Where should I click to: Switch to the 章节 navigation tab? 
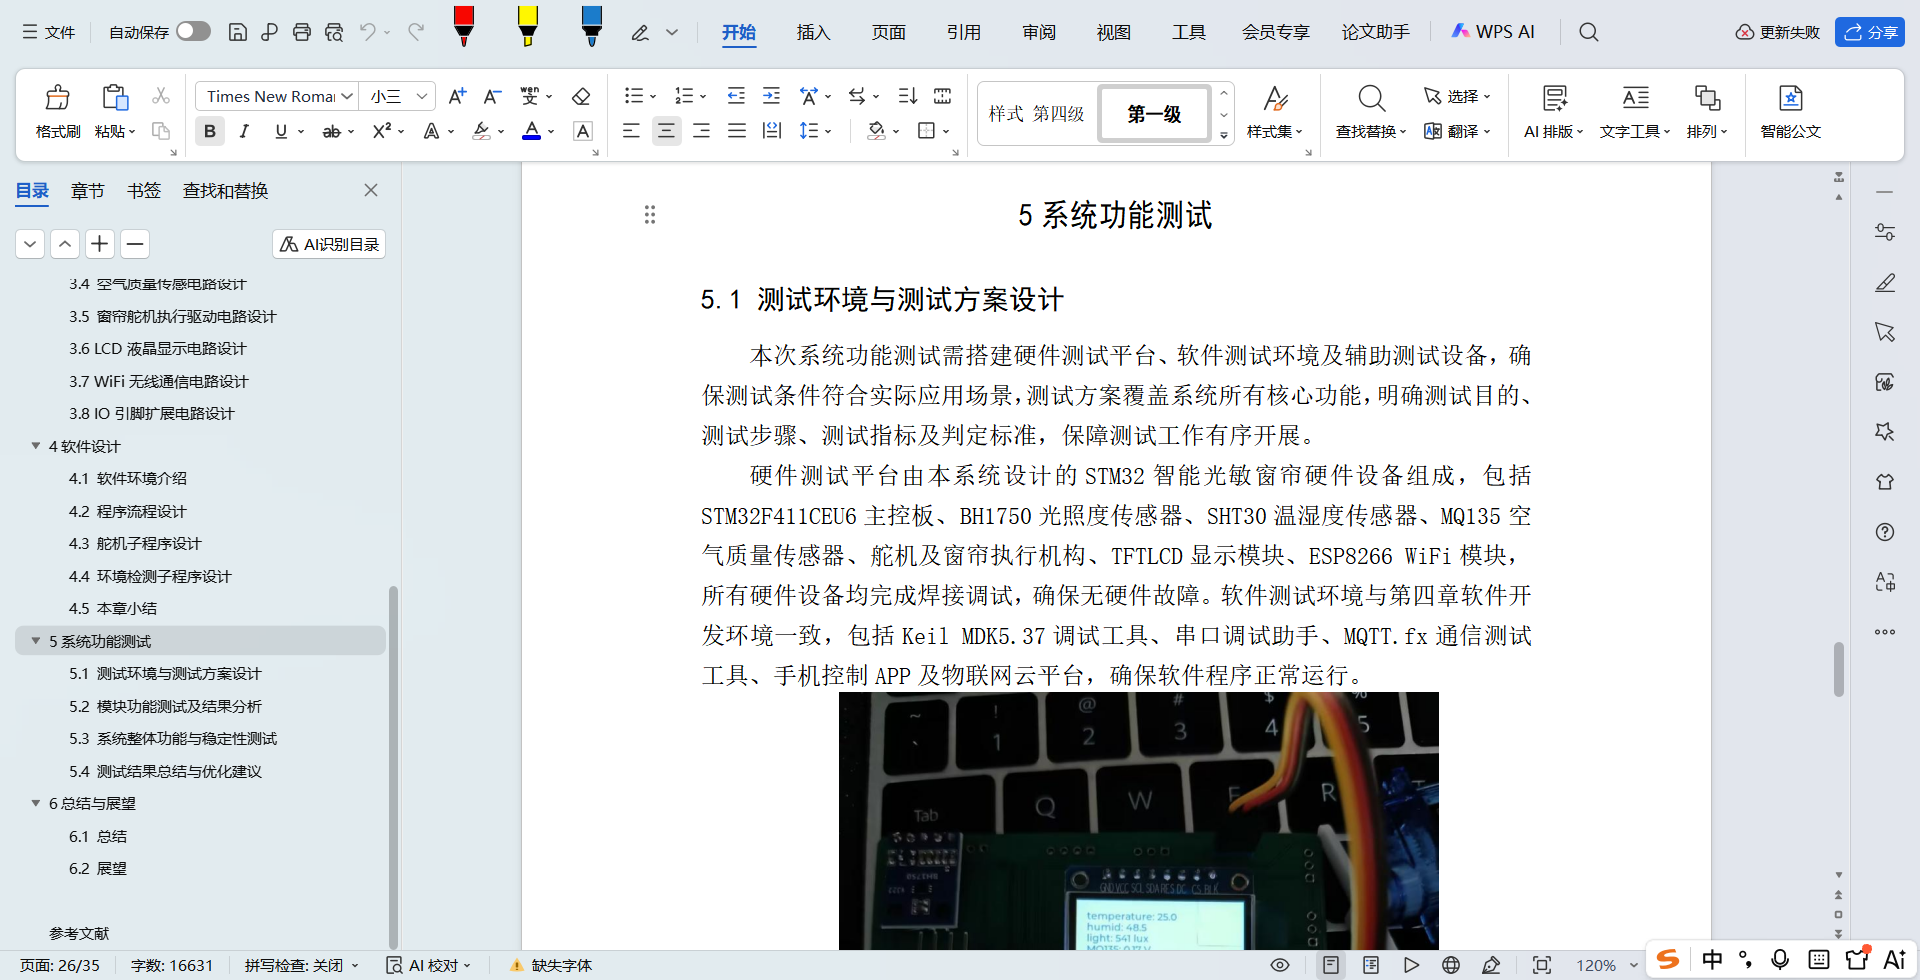88,190
